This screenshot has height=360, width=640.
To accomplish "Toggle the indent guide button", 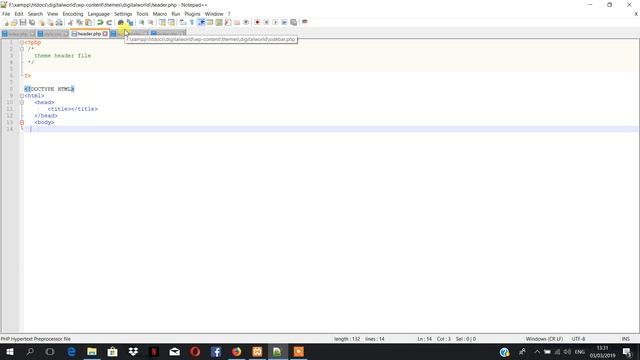I will click(x=201, y=22).
